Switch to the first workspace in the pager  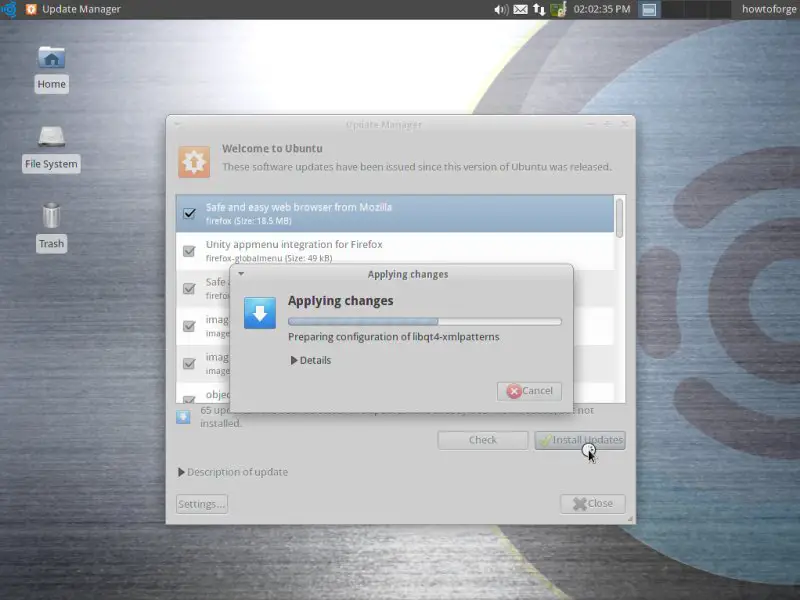pos(649,9)
